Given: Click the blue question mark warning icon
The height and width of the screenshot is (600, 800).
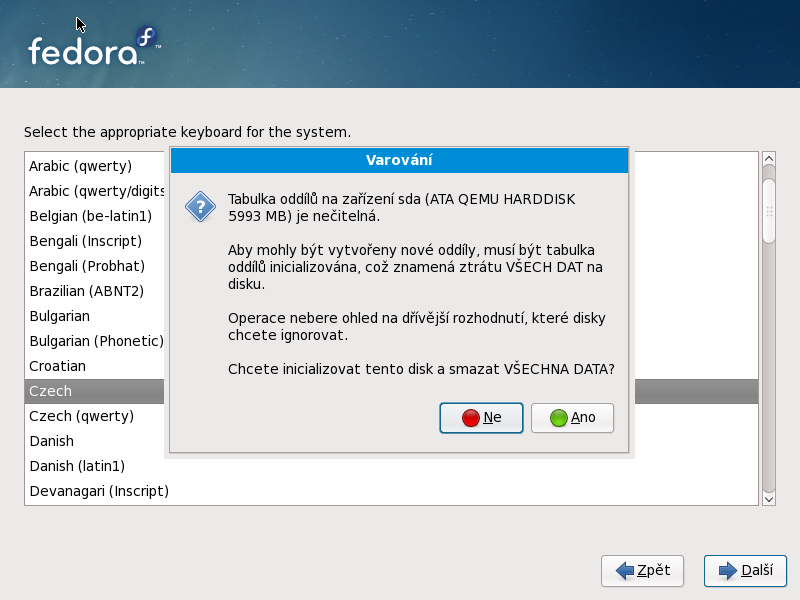Looking at the screenshot, I should (201, 207).
